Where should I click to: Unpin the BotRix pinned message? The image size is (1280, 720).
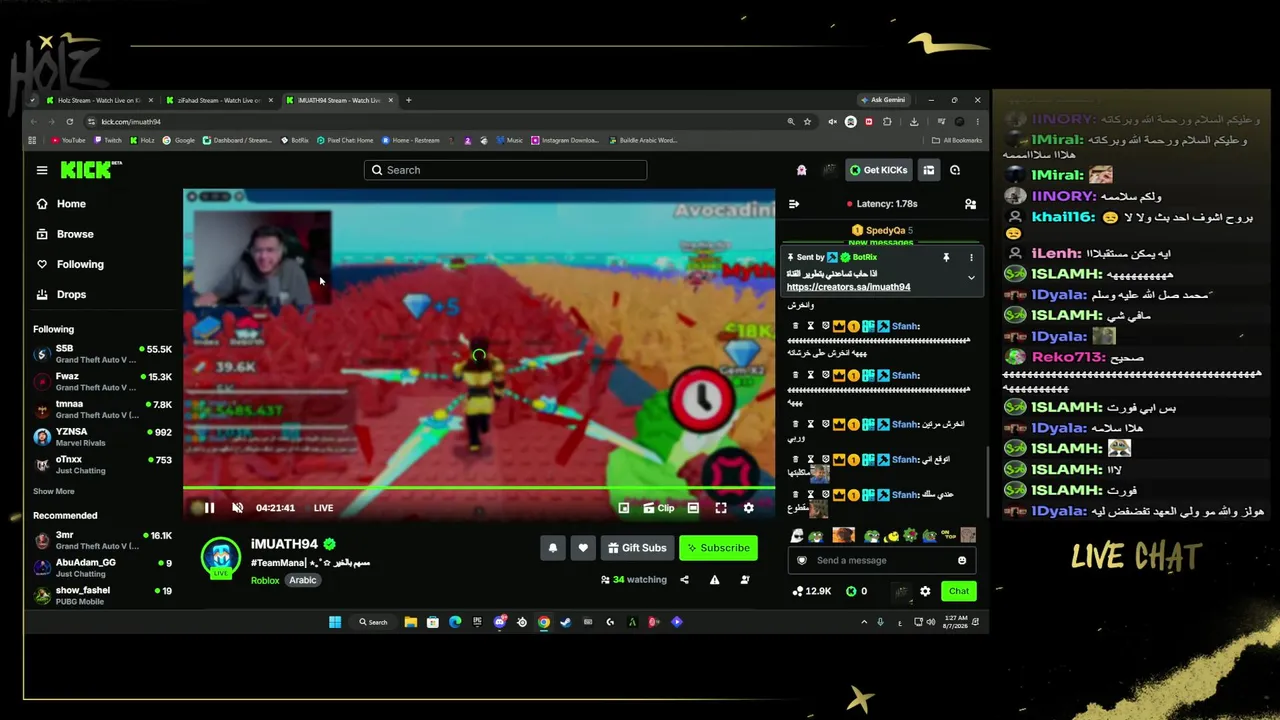coord(946,258)
